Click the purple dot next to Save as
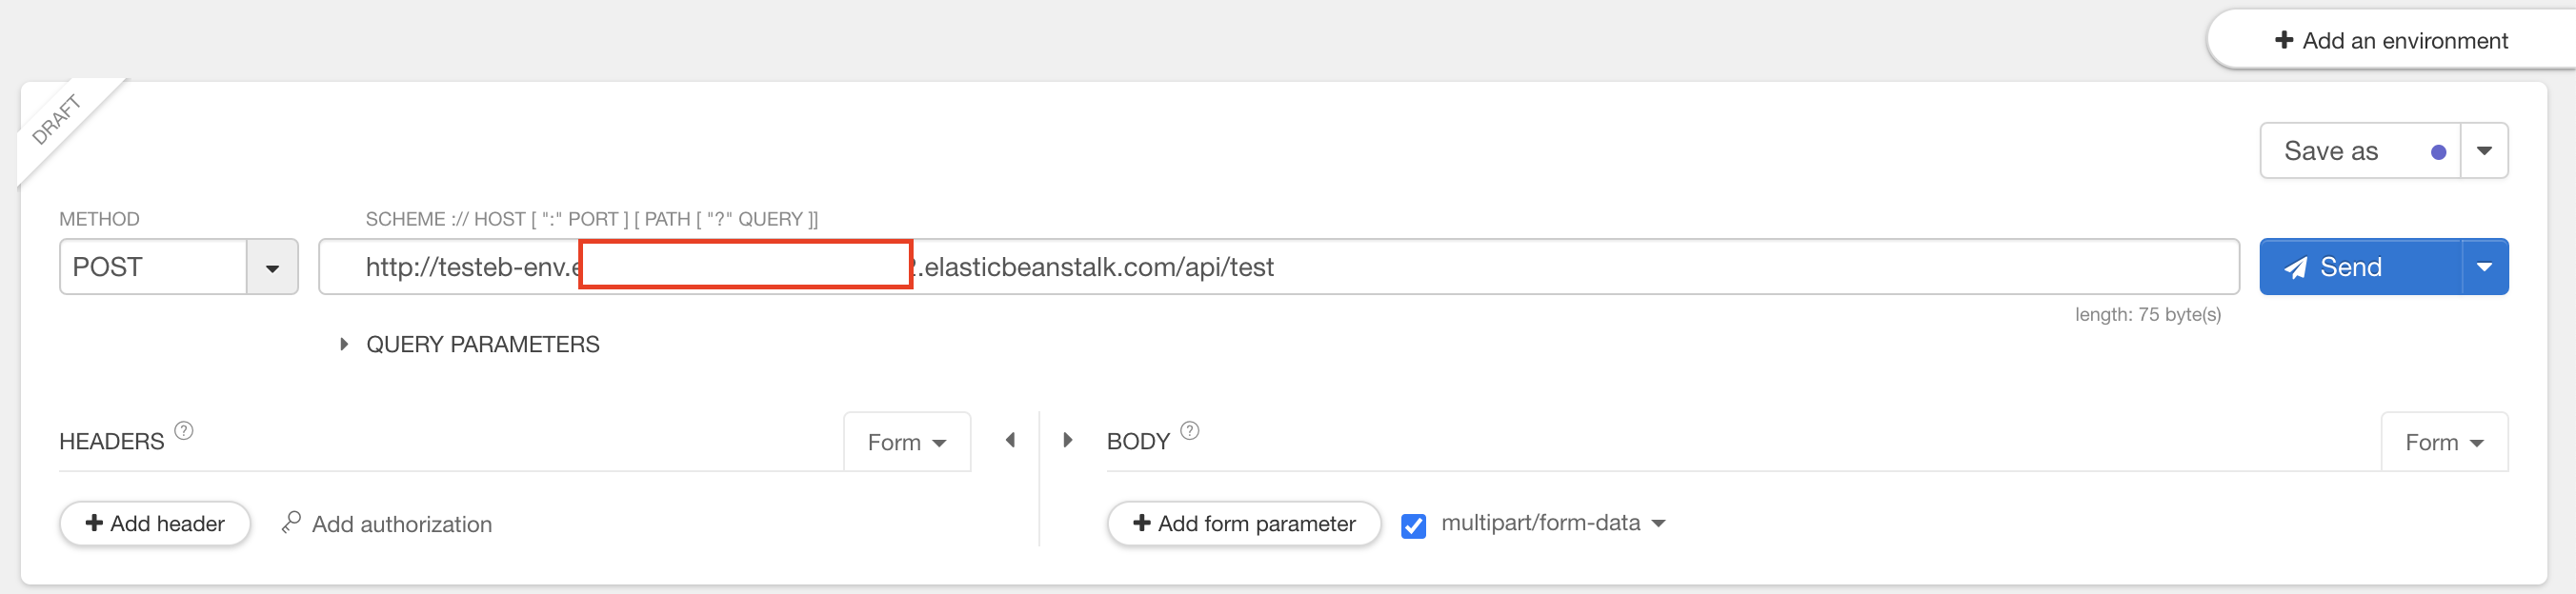Viewport: 2576px width, 594px height. (2439, 152)
